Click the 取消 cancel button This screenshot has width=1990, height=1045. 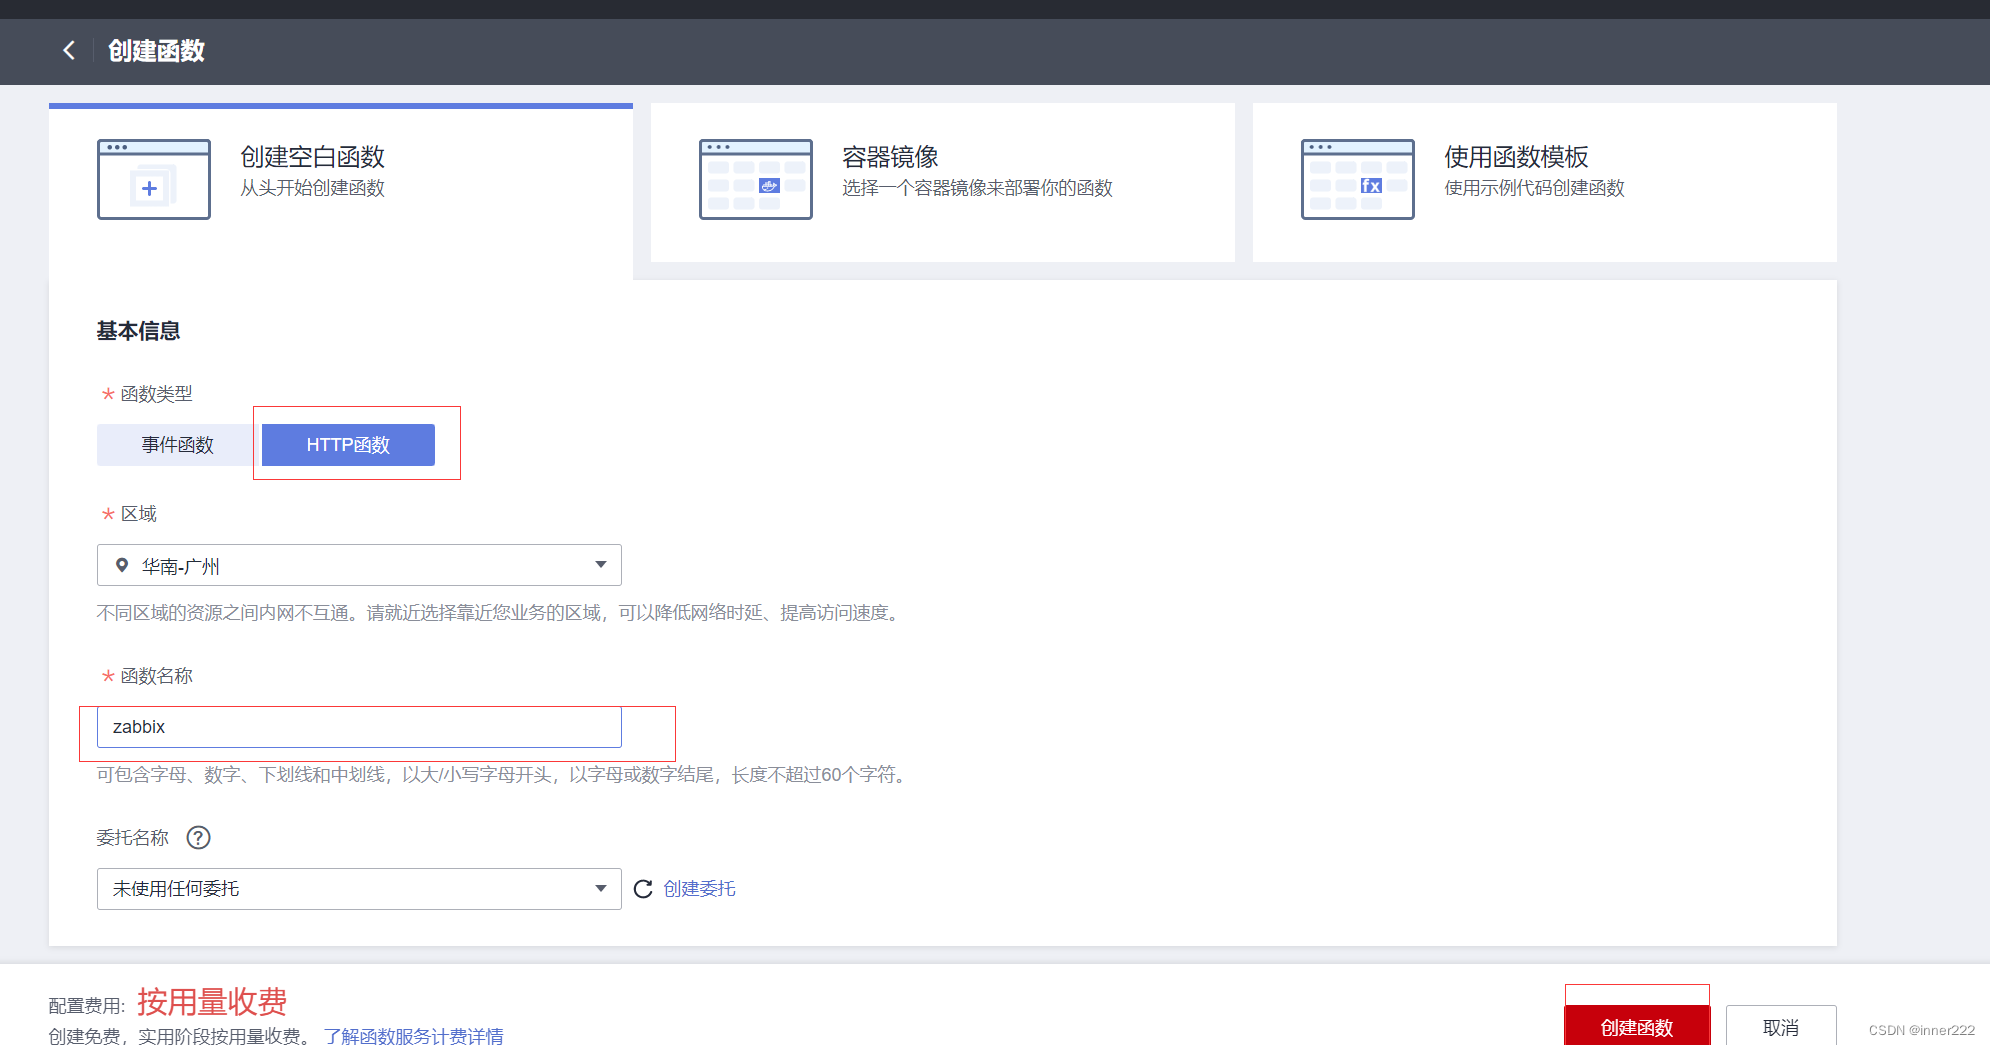click(x=1781, y=1026)
